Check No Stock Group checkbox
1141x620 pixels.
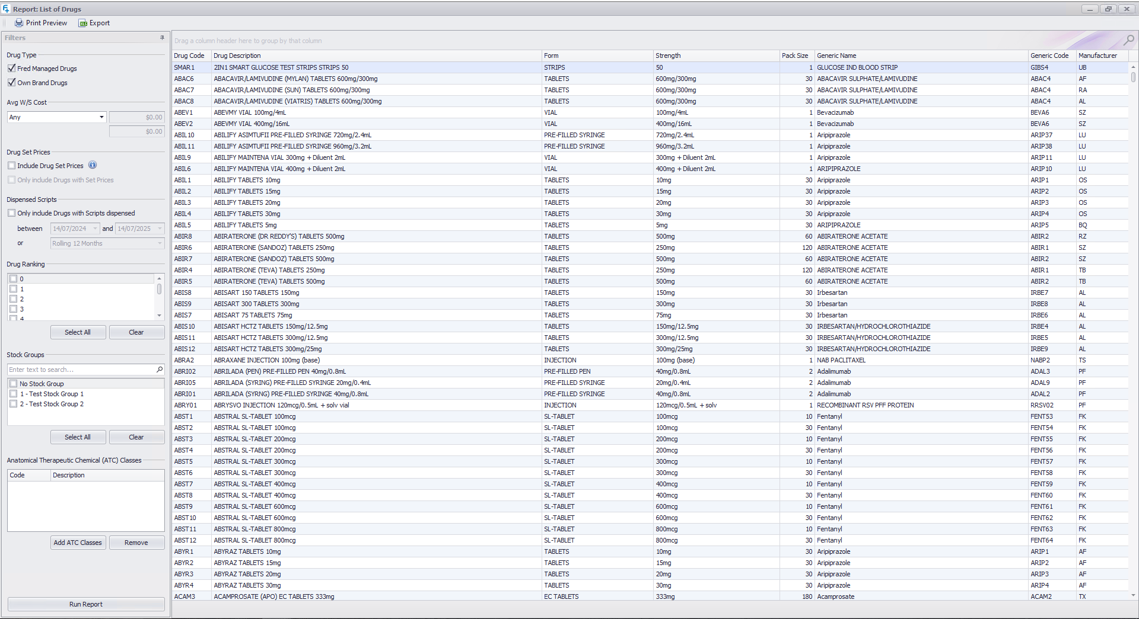(13, 383)
